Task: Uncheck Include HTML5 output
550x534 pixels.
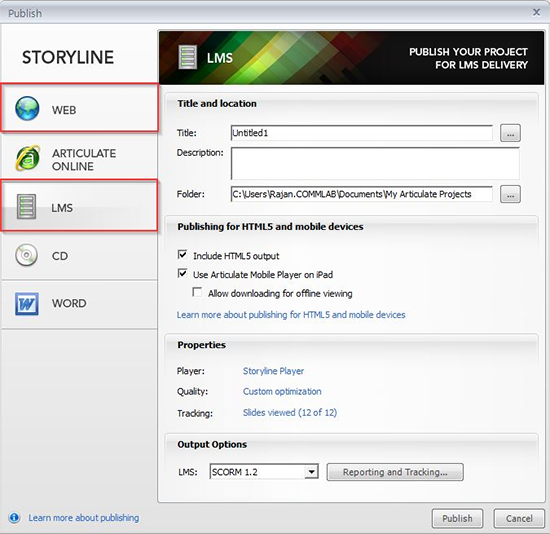Action: tap(182, 254)
